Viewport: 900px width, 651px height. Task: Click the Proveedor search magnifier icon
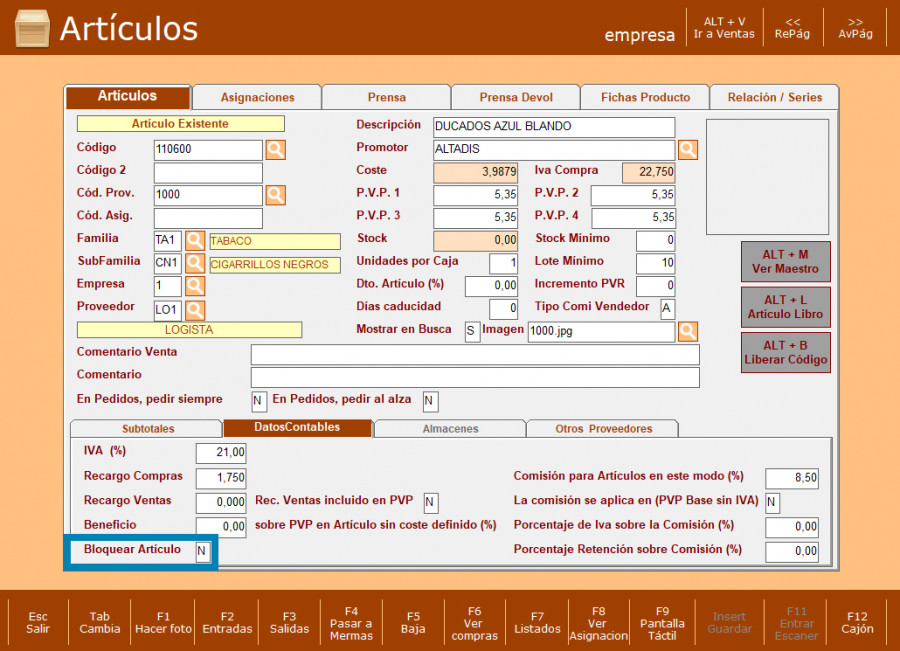click(x=195, y=310)
